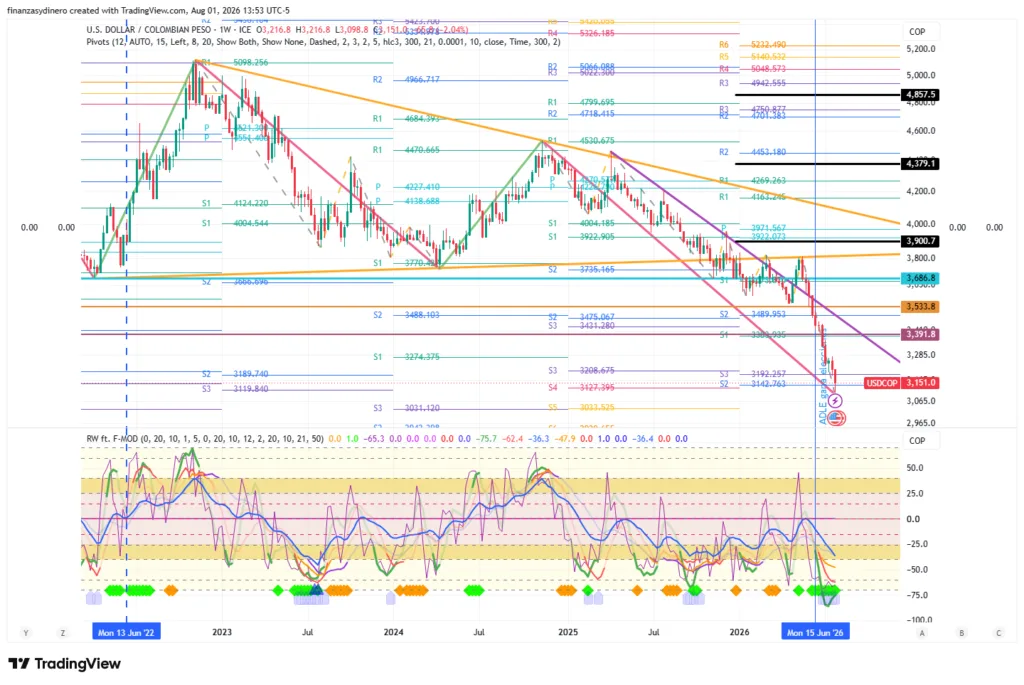
Task: Click the A marker on time axis
Action: [x=922, y=633]
